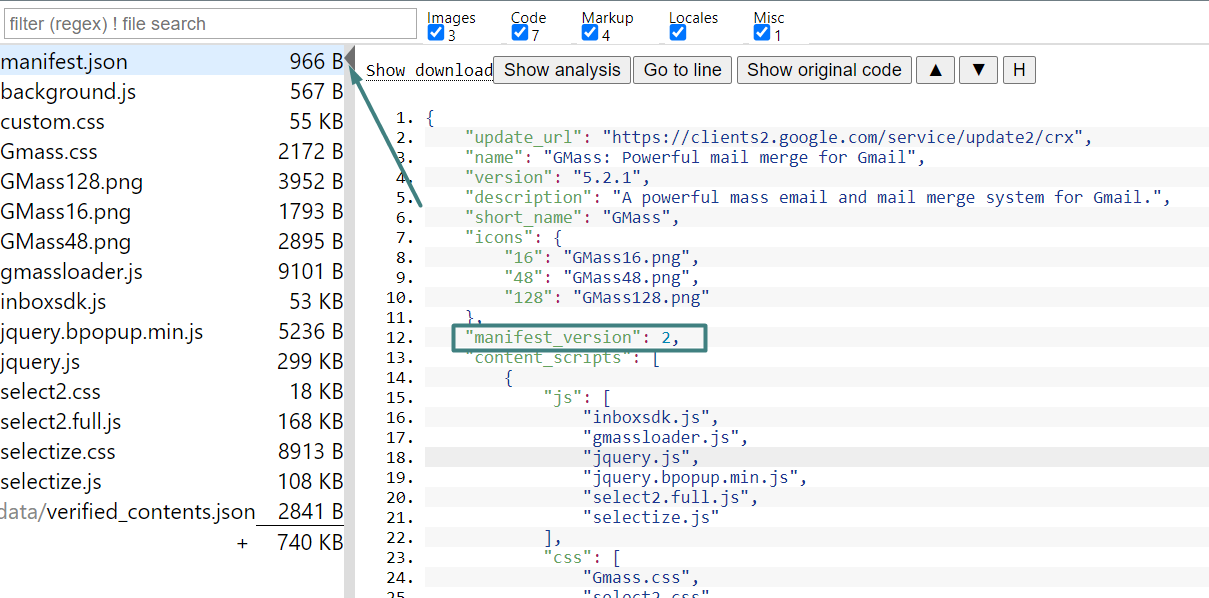Click the Show download link
This screenshot has width=1209, height=598.
[x=429, y=71]
